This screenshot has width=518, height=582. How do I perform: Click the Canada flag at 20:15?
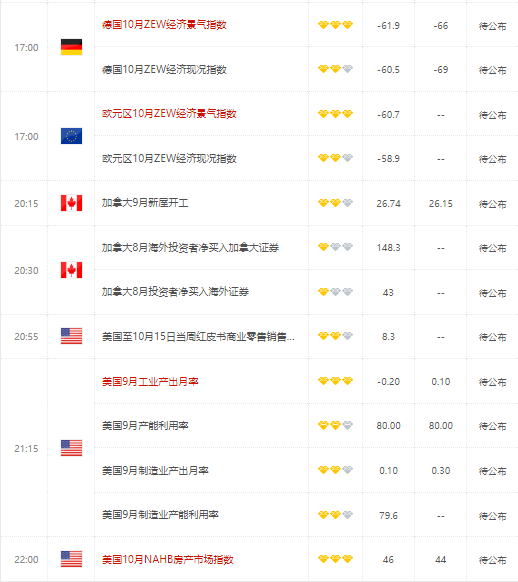pyautogui.click(x=71, y=203)
